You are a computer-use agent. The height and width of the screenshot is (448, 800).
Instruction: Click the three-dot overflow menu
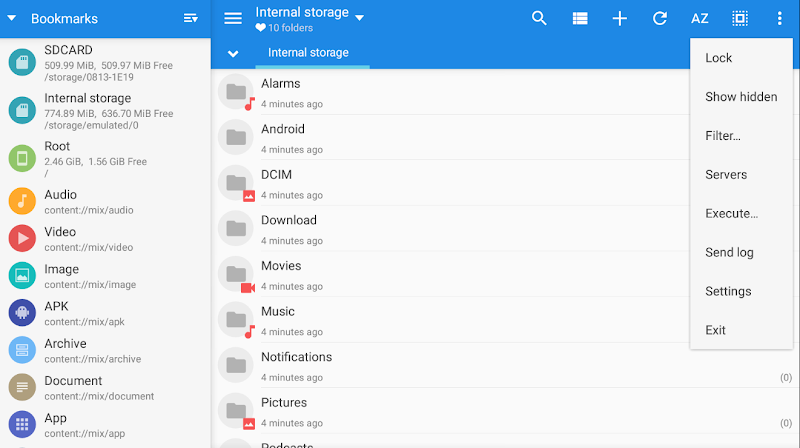[780, 19]
